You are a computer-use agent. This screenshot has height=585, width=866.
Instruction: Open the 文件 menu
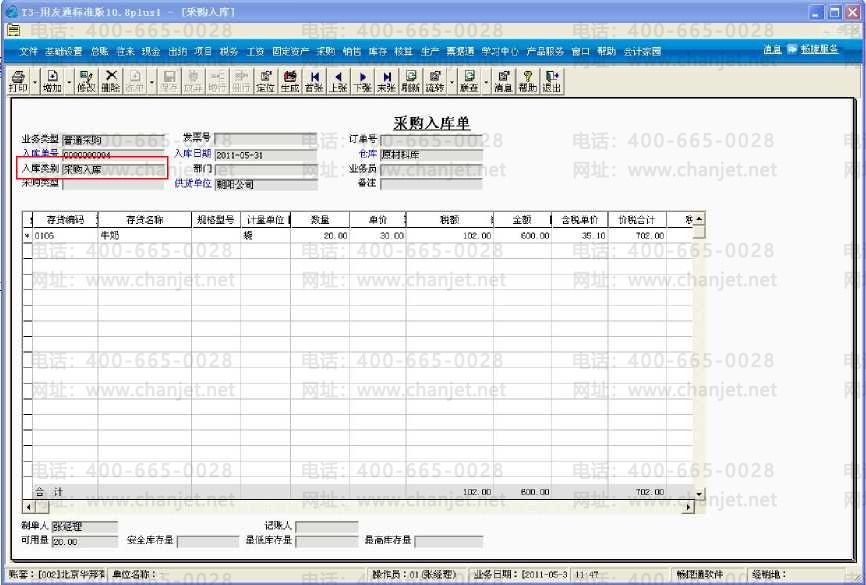[x=28, y=51]
